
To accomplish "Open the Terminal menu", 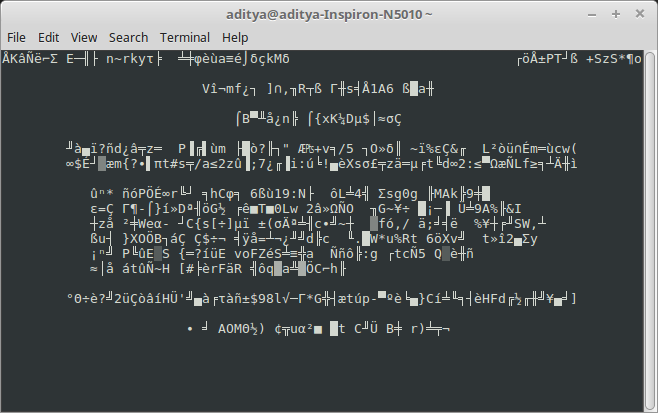I will click(x=185, y=37).
